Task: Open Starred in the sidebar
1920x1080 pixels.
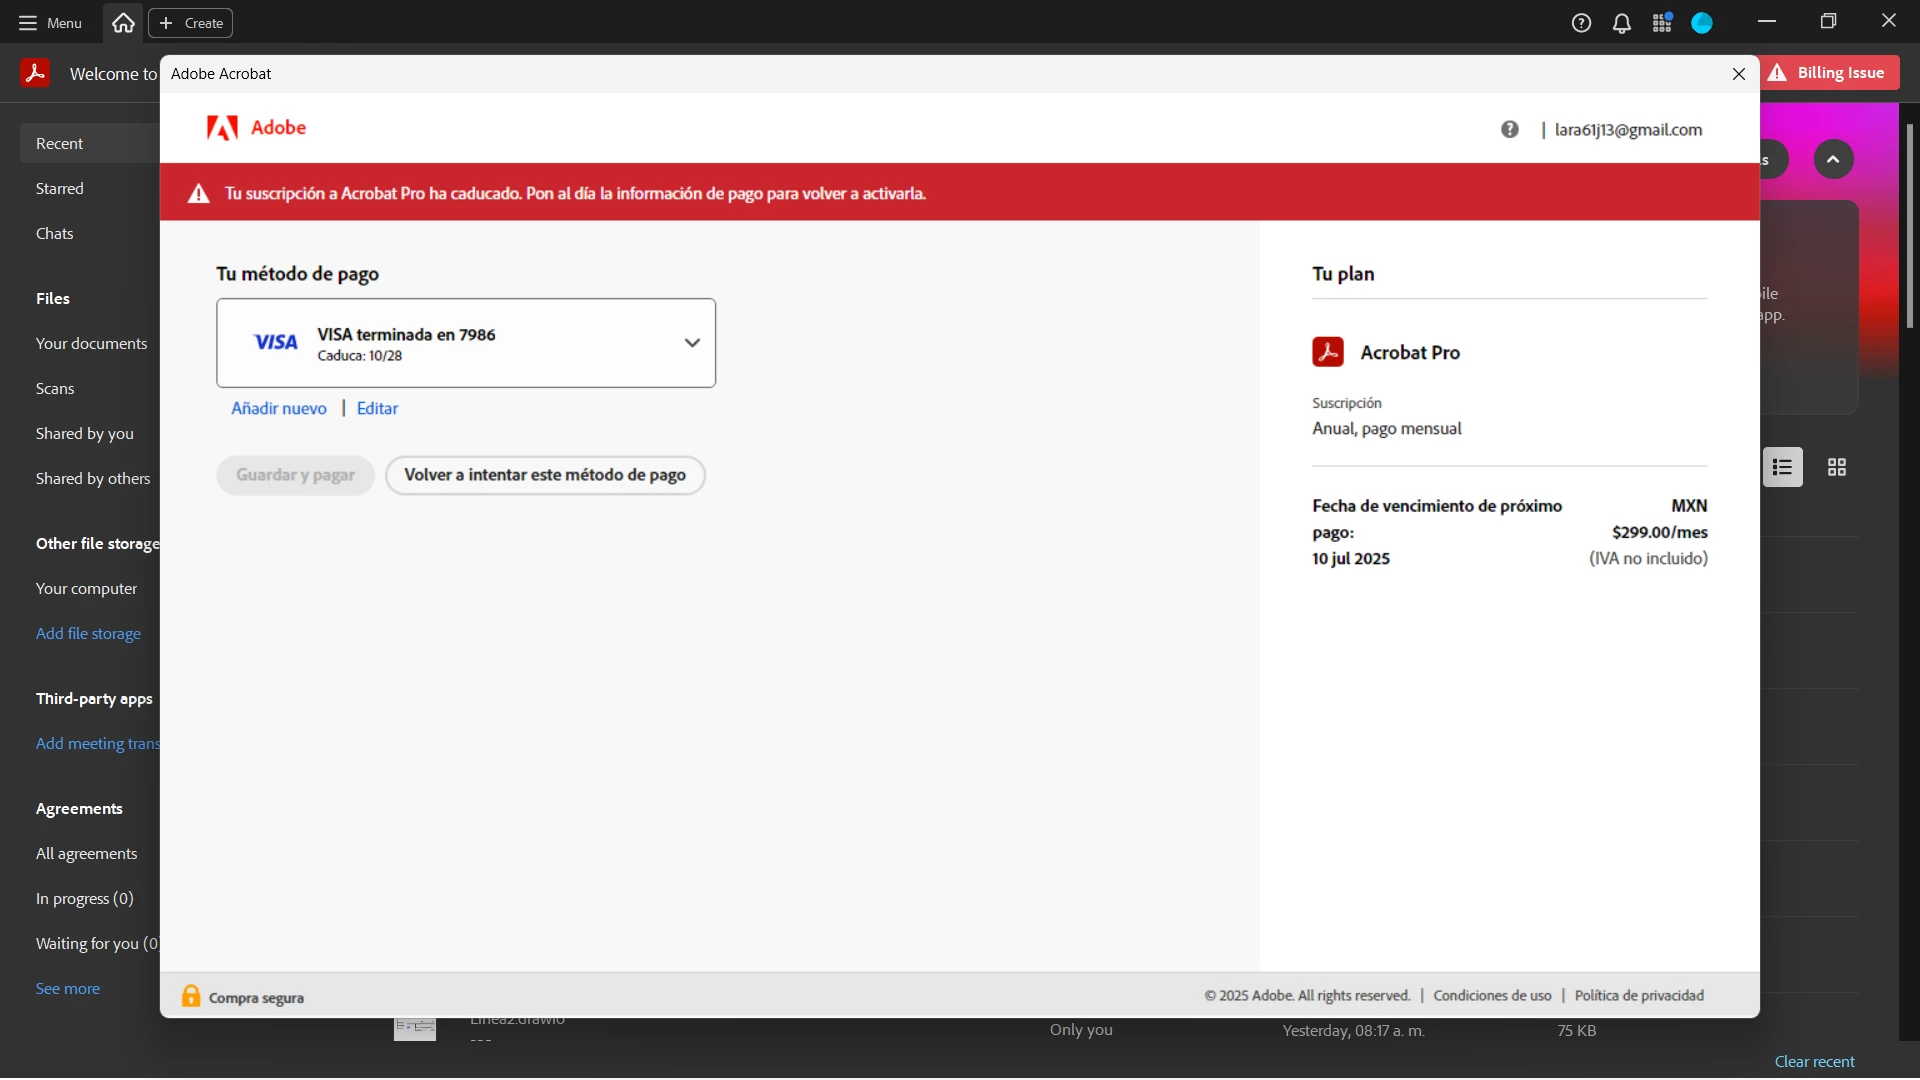Action: pos(60,189)
